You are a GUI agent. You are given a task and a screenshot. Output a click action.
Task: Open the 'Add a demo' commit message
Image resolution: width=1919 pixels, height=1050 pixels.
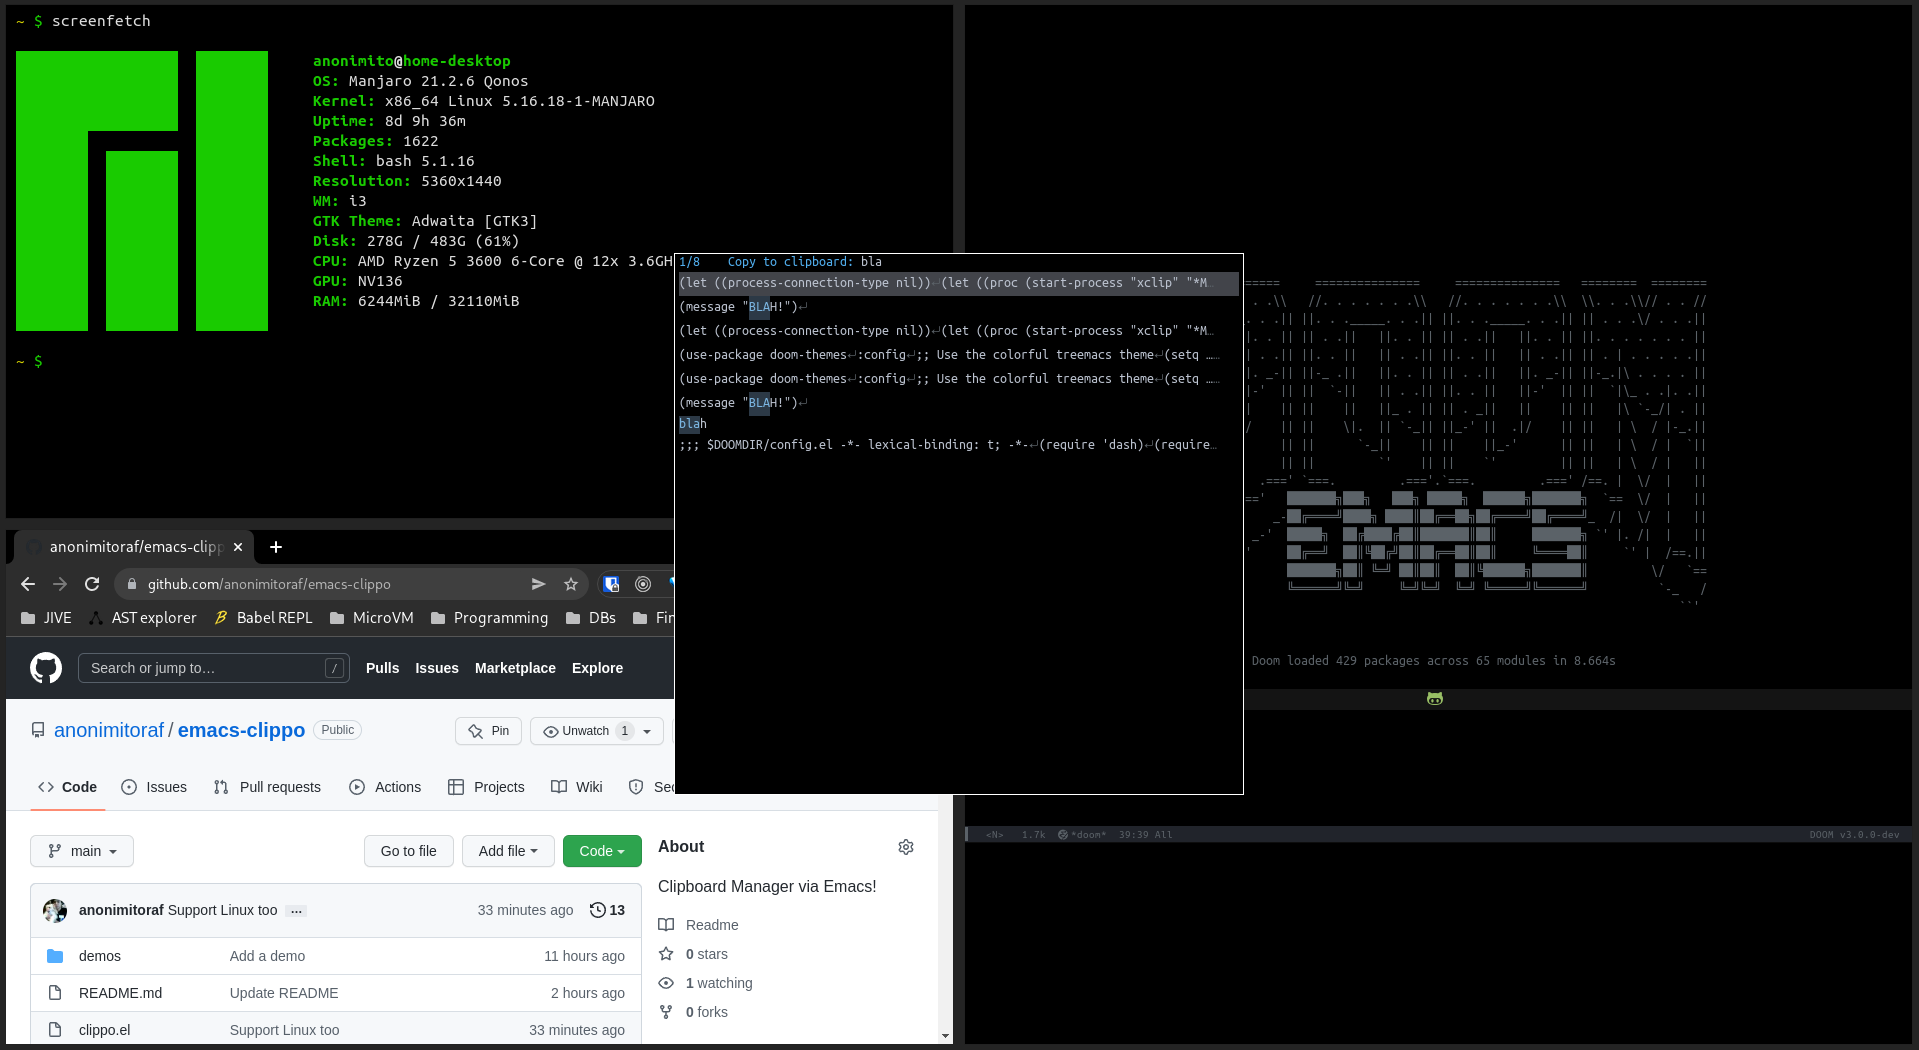coord(267,956)
